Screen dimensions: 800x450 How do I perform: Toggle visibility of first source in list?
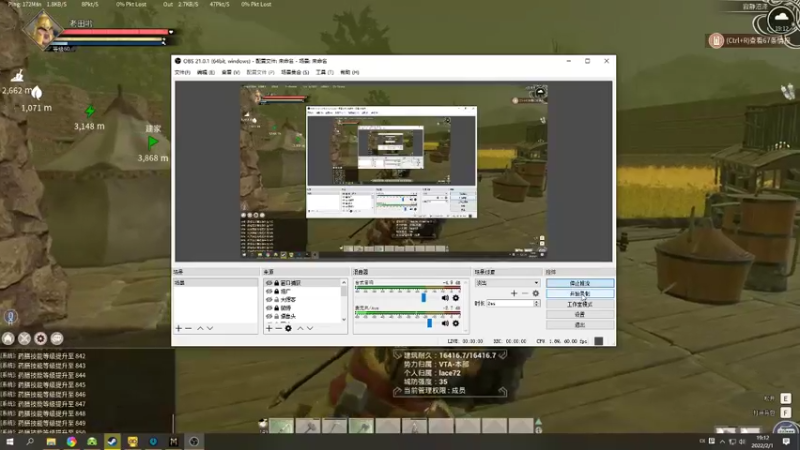click(269, 283)
